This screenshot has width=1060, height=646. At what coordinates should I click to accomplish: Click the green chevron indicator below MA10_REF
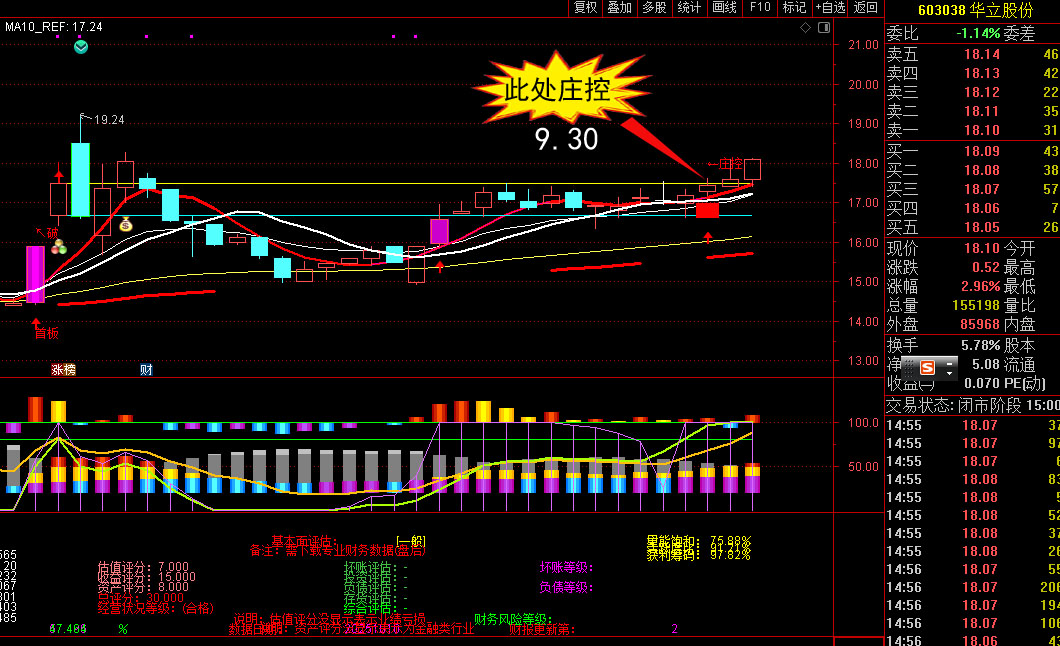pos(81,46)
